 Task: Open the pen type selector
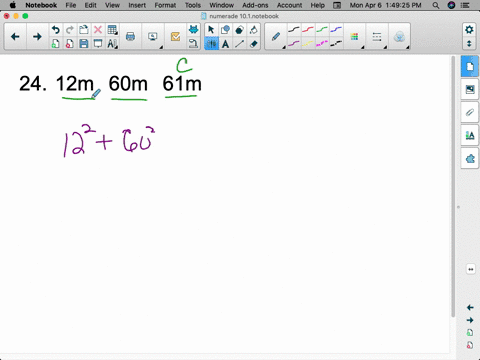pyautogui.click(x=276, y=37)
